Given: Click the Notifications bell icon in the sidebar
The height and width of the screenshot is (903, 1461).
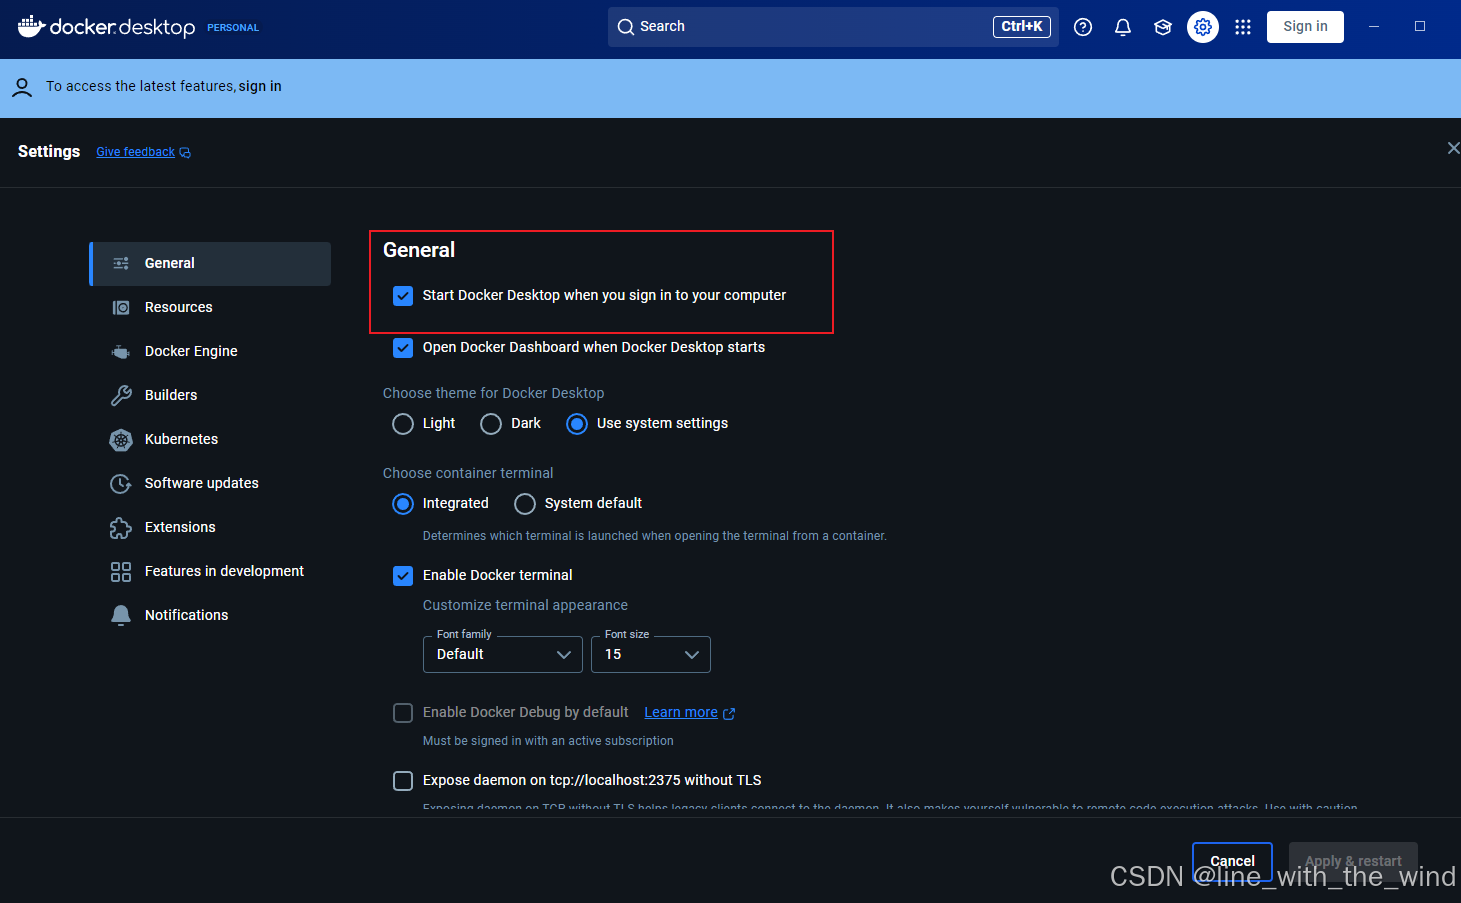Looking at the screenshot, I should (x=121, y=615).
